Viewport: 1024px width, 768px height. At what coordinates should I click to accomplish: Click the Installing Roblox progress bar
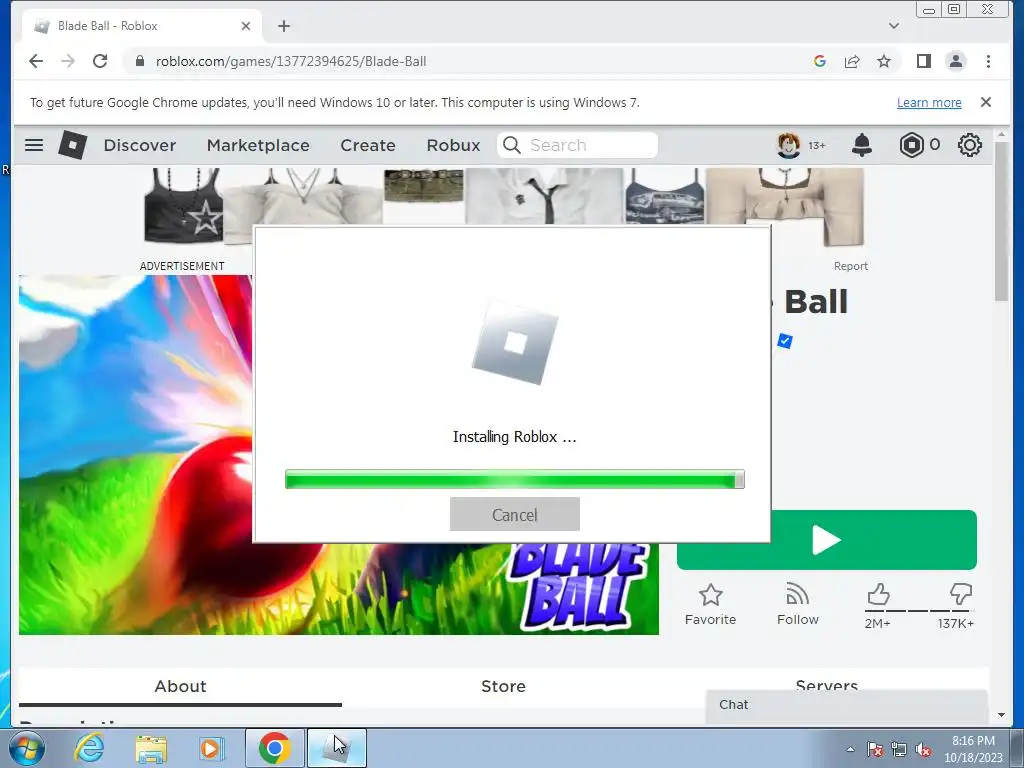click(515, 479)
